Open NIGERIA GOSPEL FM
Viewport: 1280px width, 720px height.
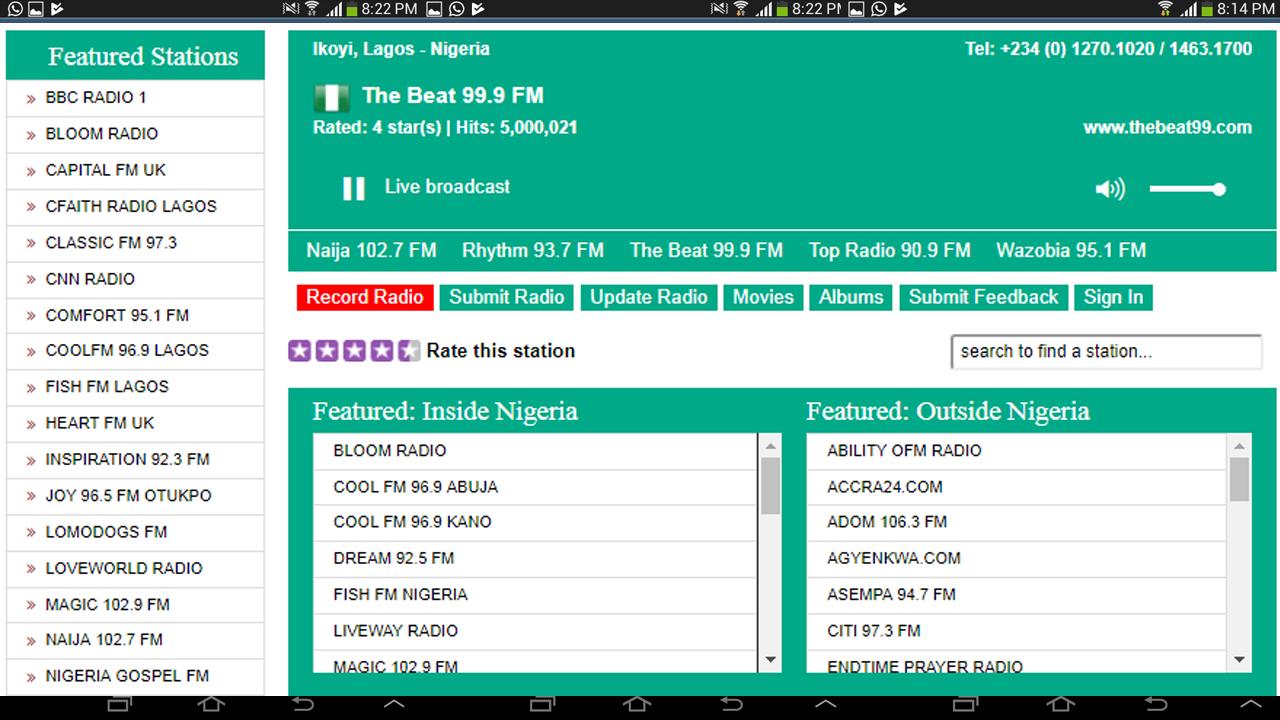[135, 676]
